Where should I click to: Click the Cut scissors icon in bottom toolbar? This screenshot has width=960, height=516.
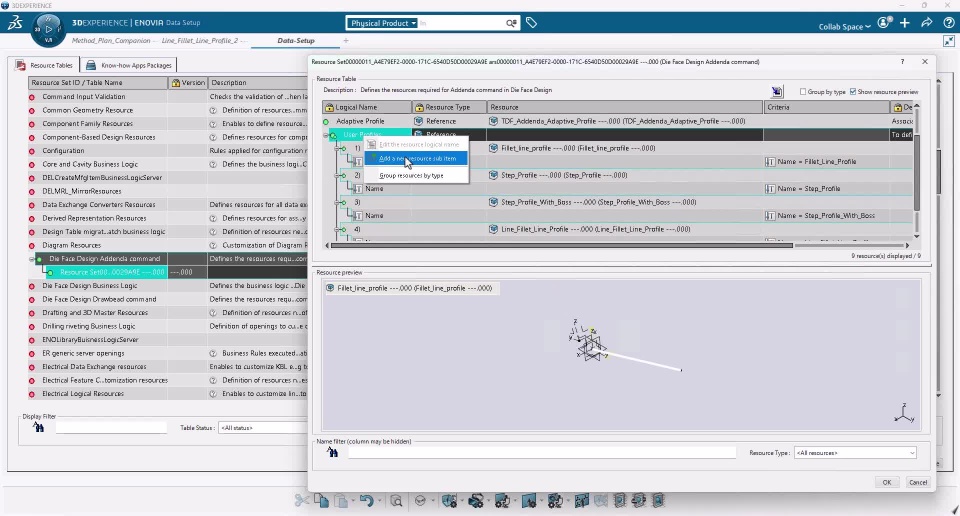[x=301, y=501]
